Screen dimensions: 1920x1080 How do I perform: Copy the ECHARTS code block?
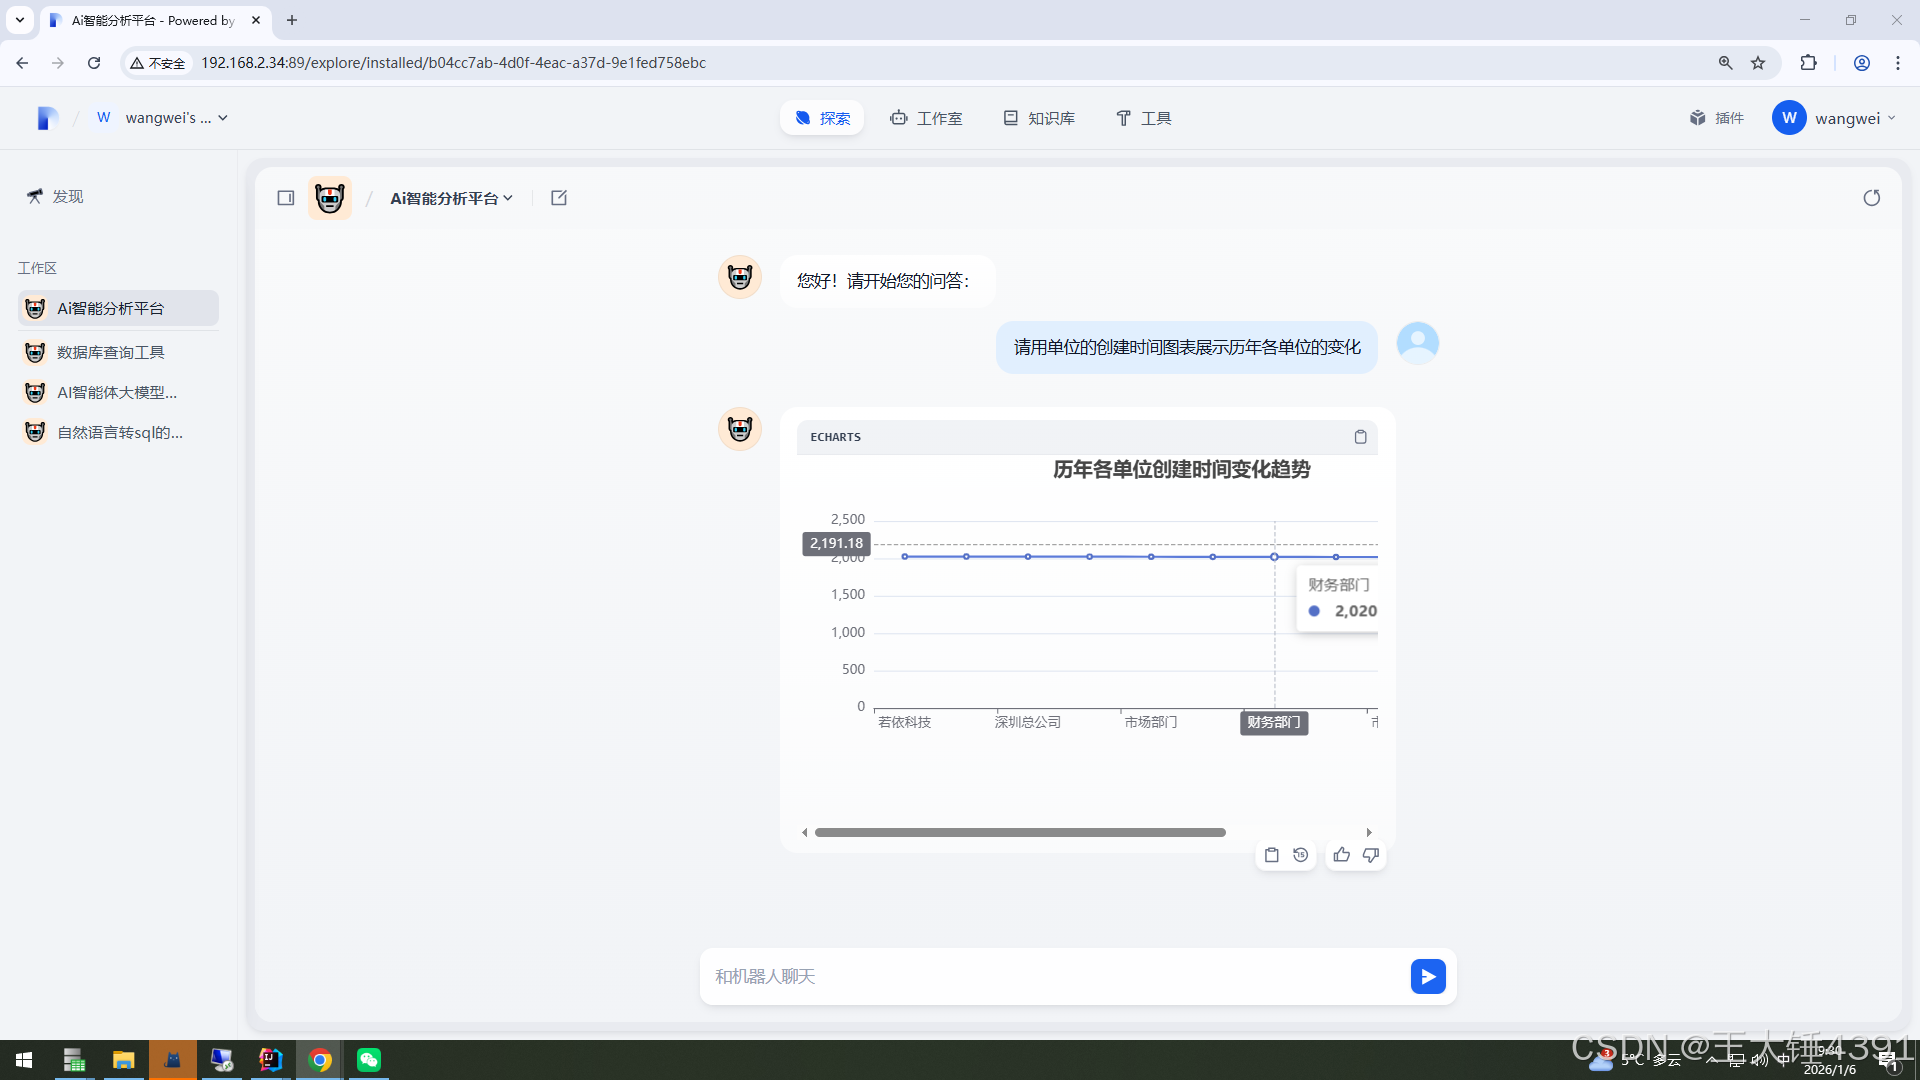[x=1360, y=437]
